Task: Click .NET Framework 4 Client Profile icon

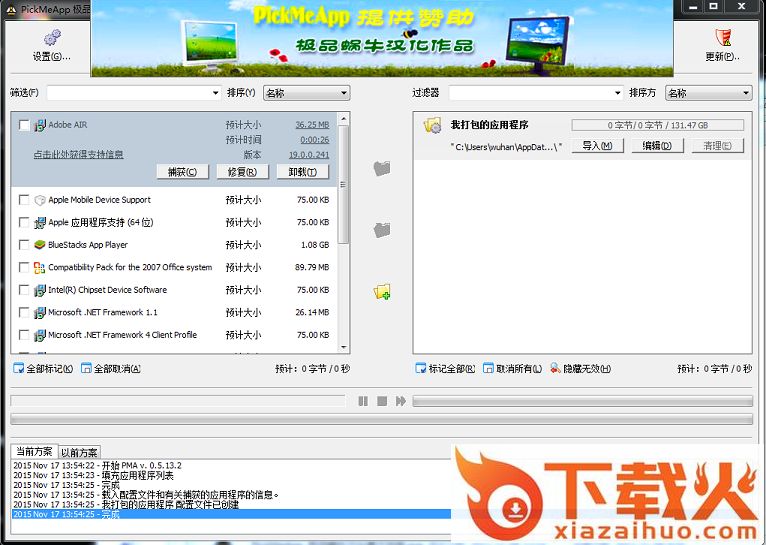Action: pos(40,335)
